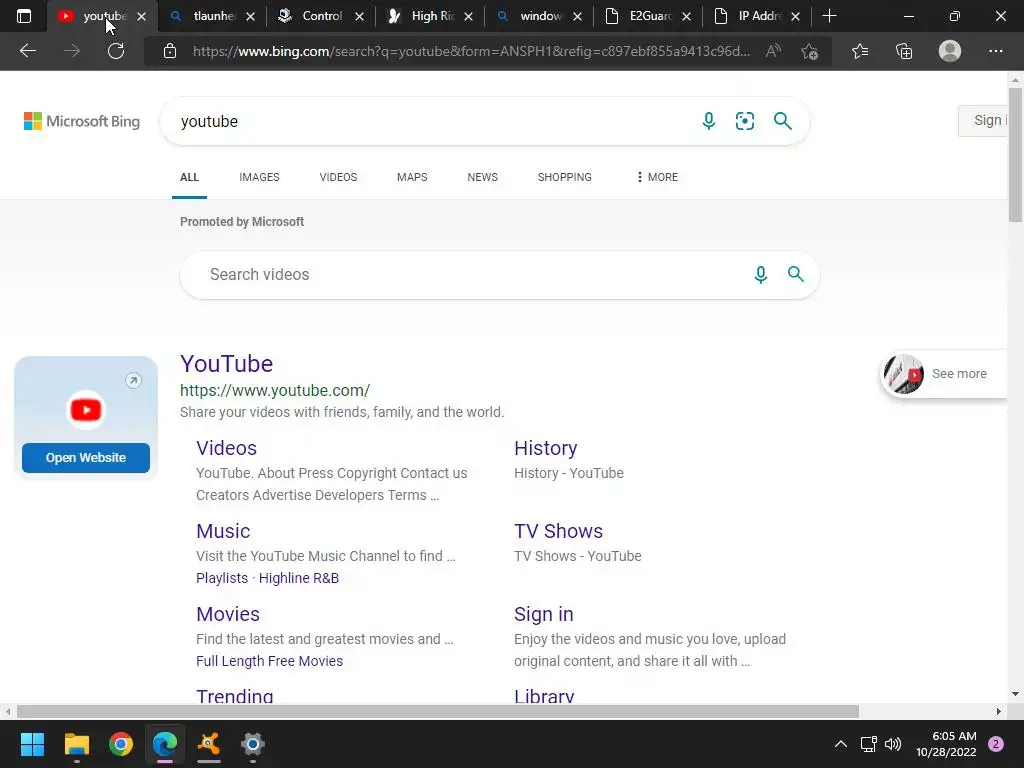Open Collections in Edge toolbar
Image resolution: width=1024 pixels, height=768 pixels.
point(904,51)
